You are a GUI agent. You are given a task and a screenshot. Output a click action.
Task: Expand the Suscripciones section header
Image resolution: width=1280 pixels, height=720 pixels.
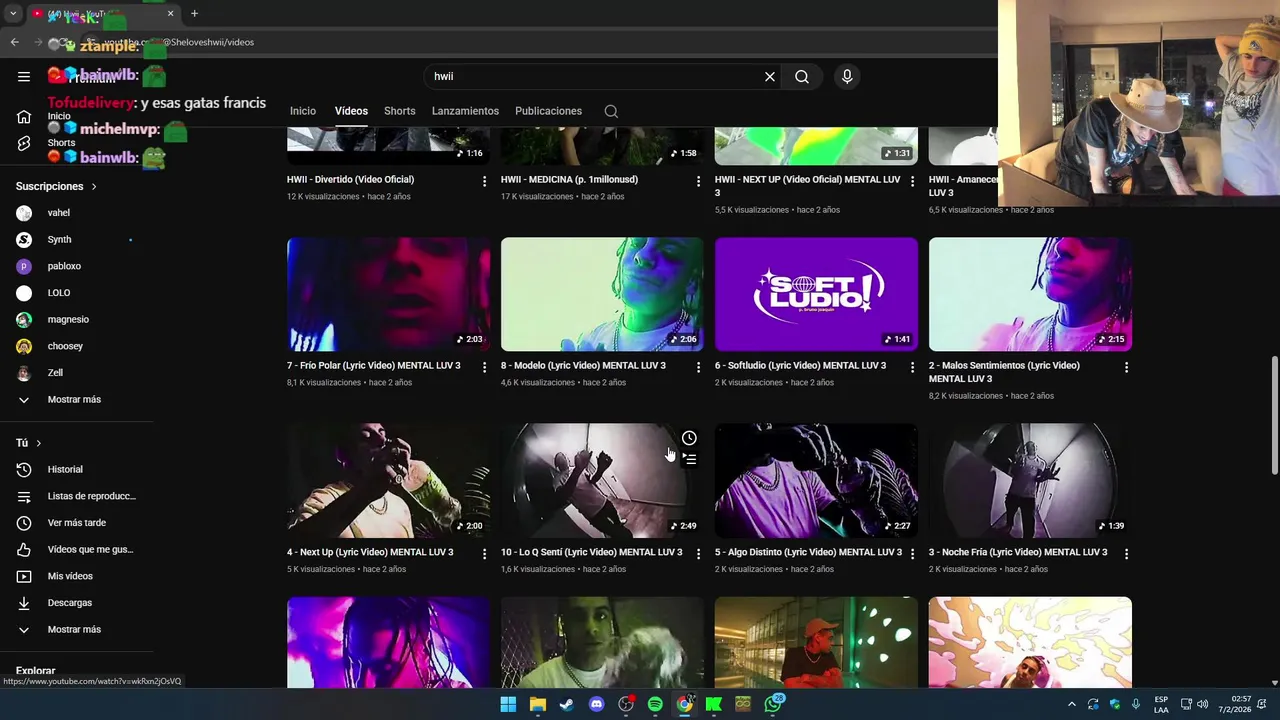pyautogui.click(x=57, y=186)
